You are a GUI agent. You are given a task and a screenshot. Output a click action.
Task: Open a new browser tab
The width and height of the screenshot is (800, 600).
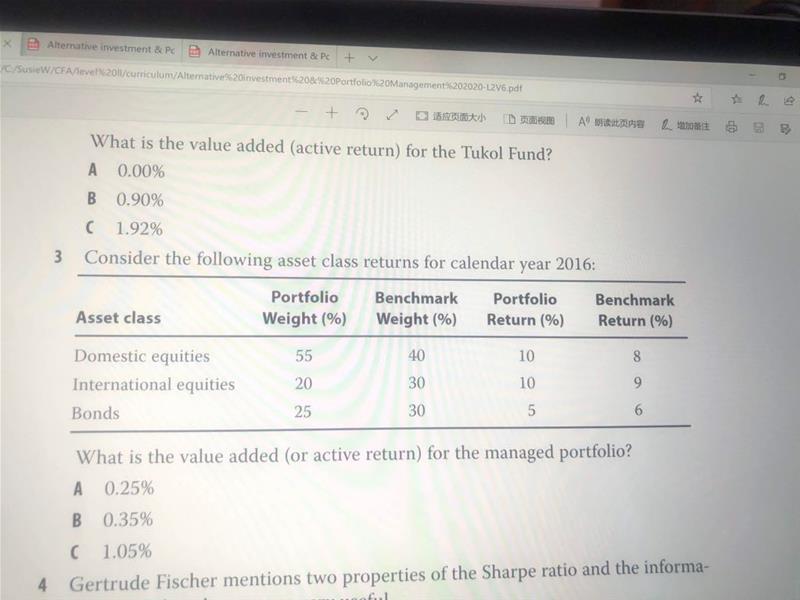pos(349,57)
